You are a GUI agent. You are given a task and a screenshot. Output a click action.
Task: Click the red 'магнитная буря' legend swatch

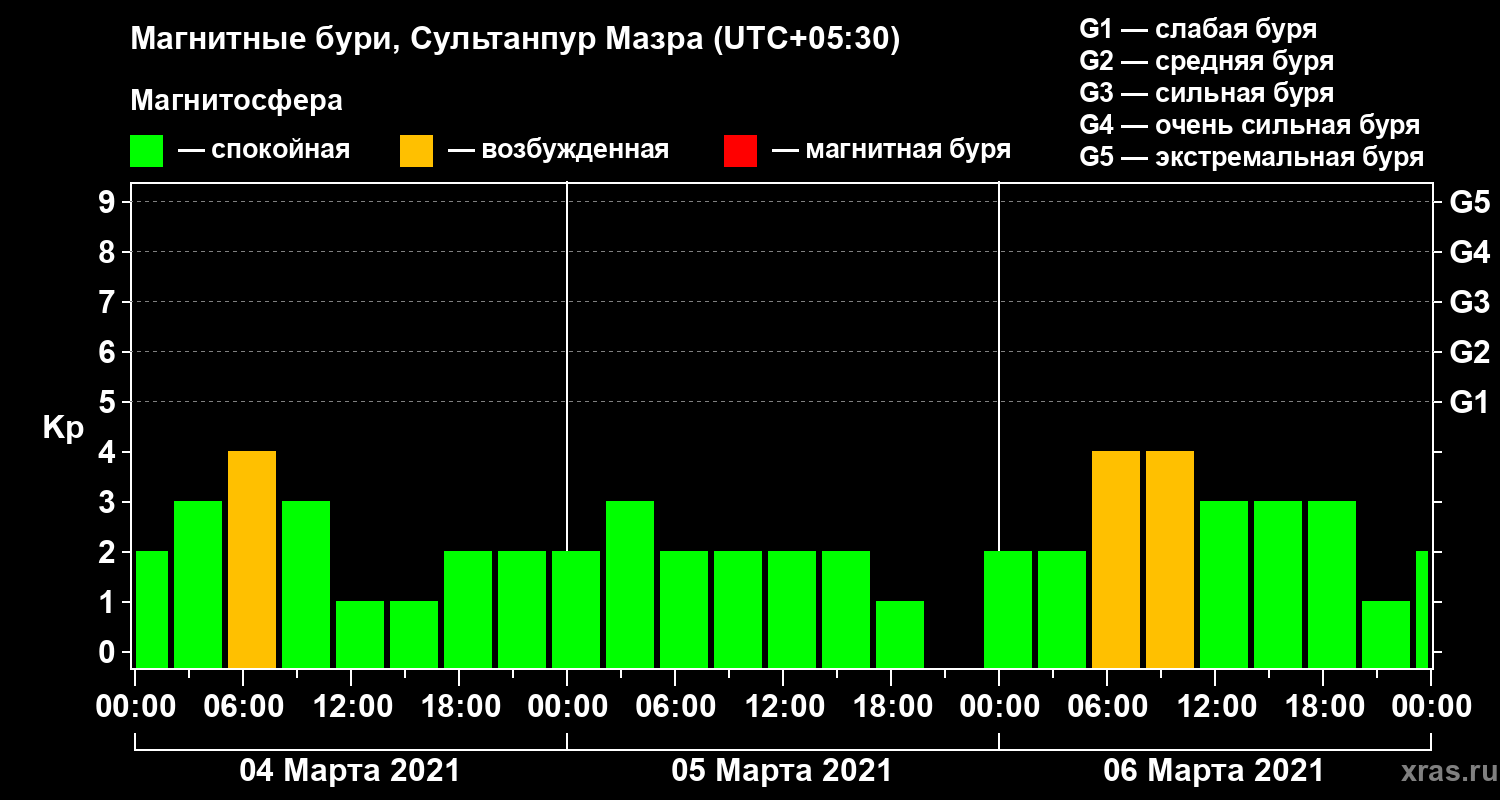point(741,151)
